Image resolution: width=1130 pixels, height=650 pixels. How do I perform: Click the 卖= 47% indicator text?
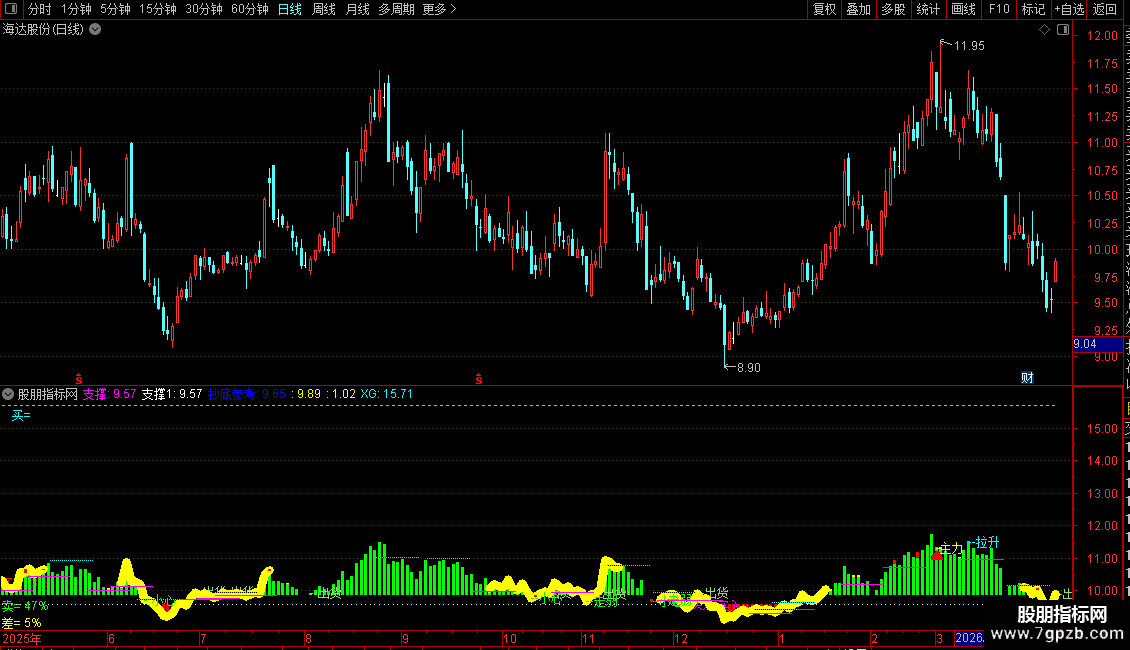25,606
